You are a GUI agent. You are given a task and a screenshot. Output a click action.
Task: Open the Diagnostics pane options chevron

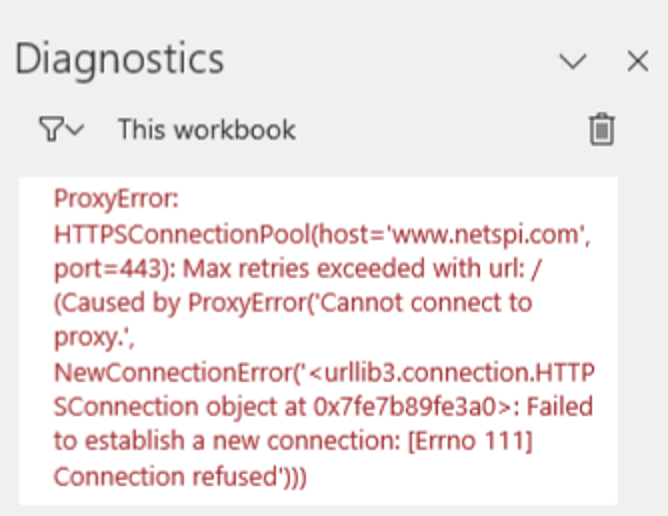[573, 61]
